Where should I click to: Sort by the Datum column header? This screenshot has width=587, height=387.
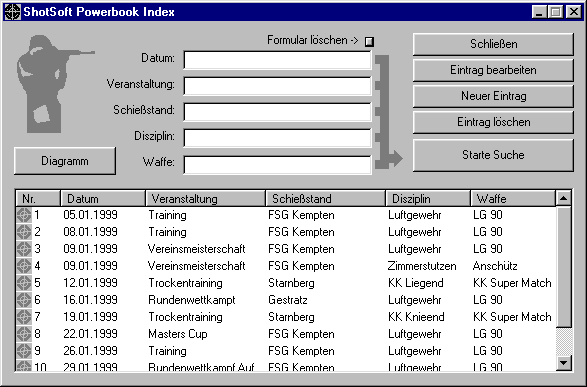tap(103, 198)
